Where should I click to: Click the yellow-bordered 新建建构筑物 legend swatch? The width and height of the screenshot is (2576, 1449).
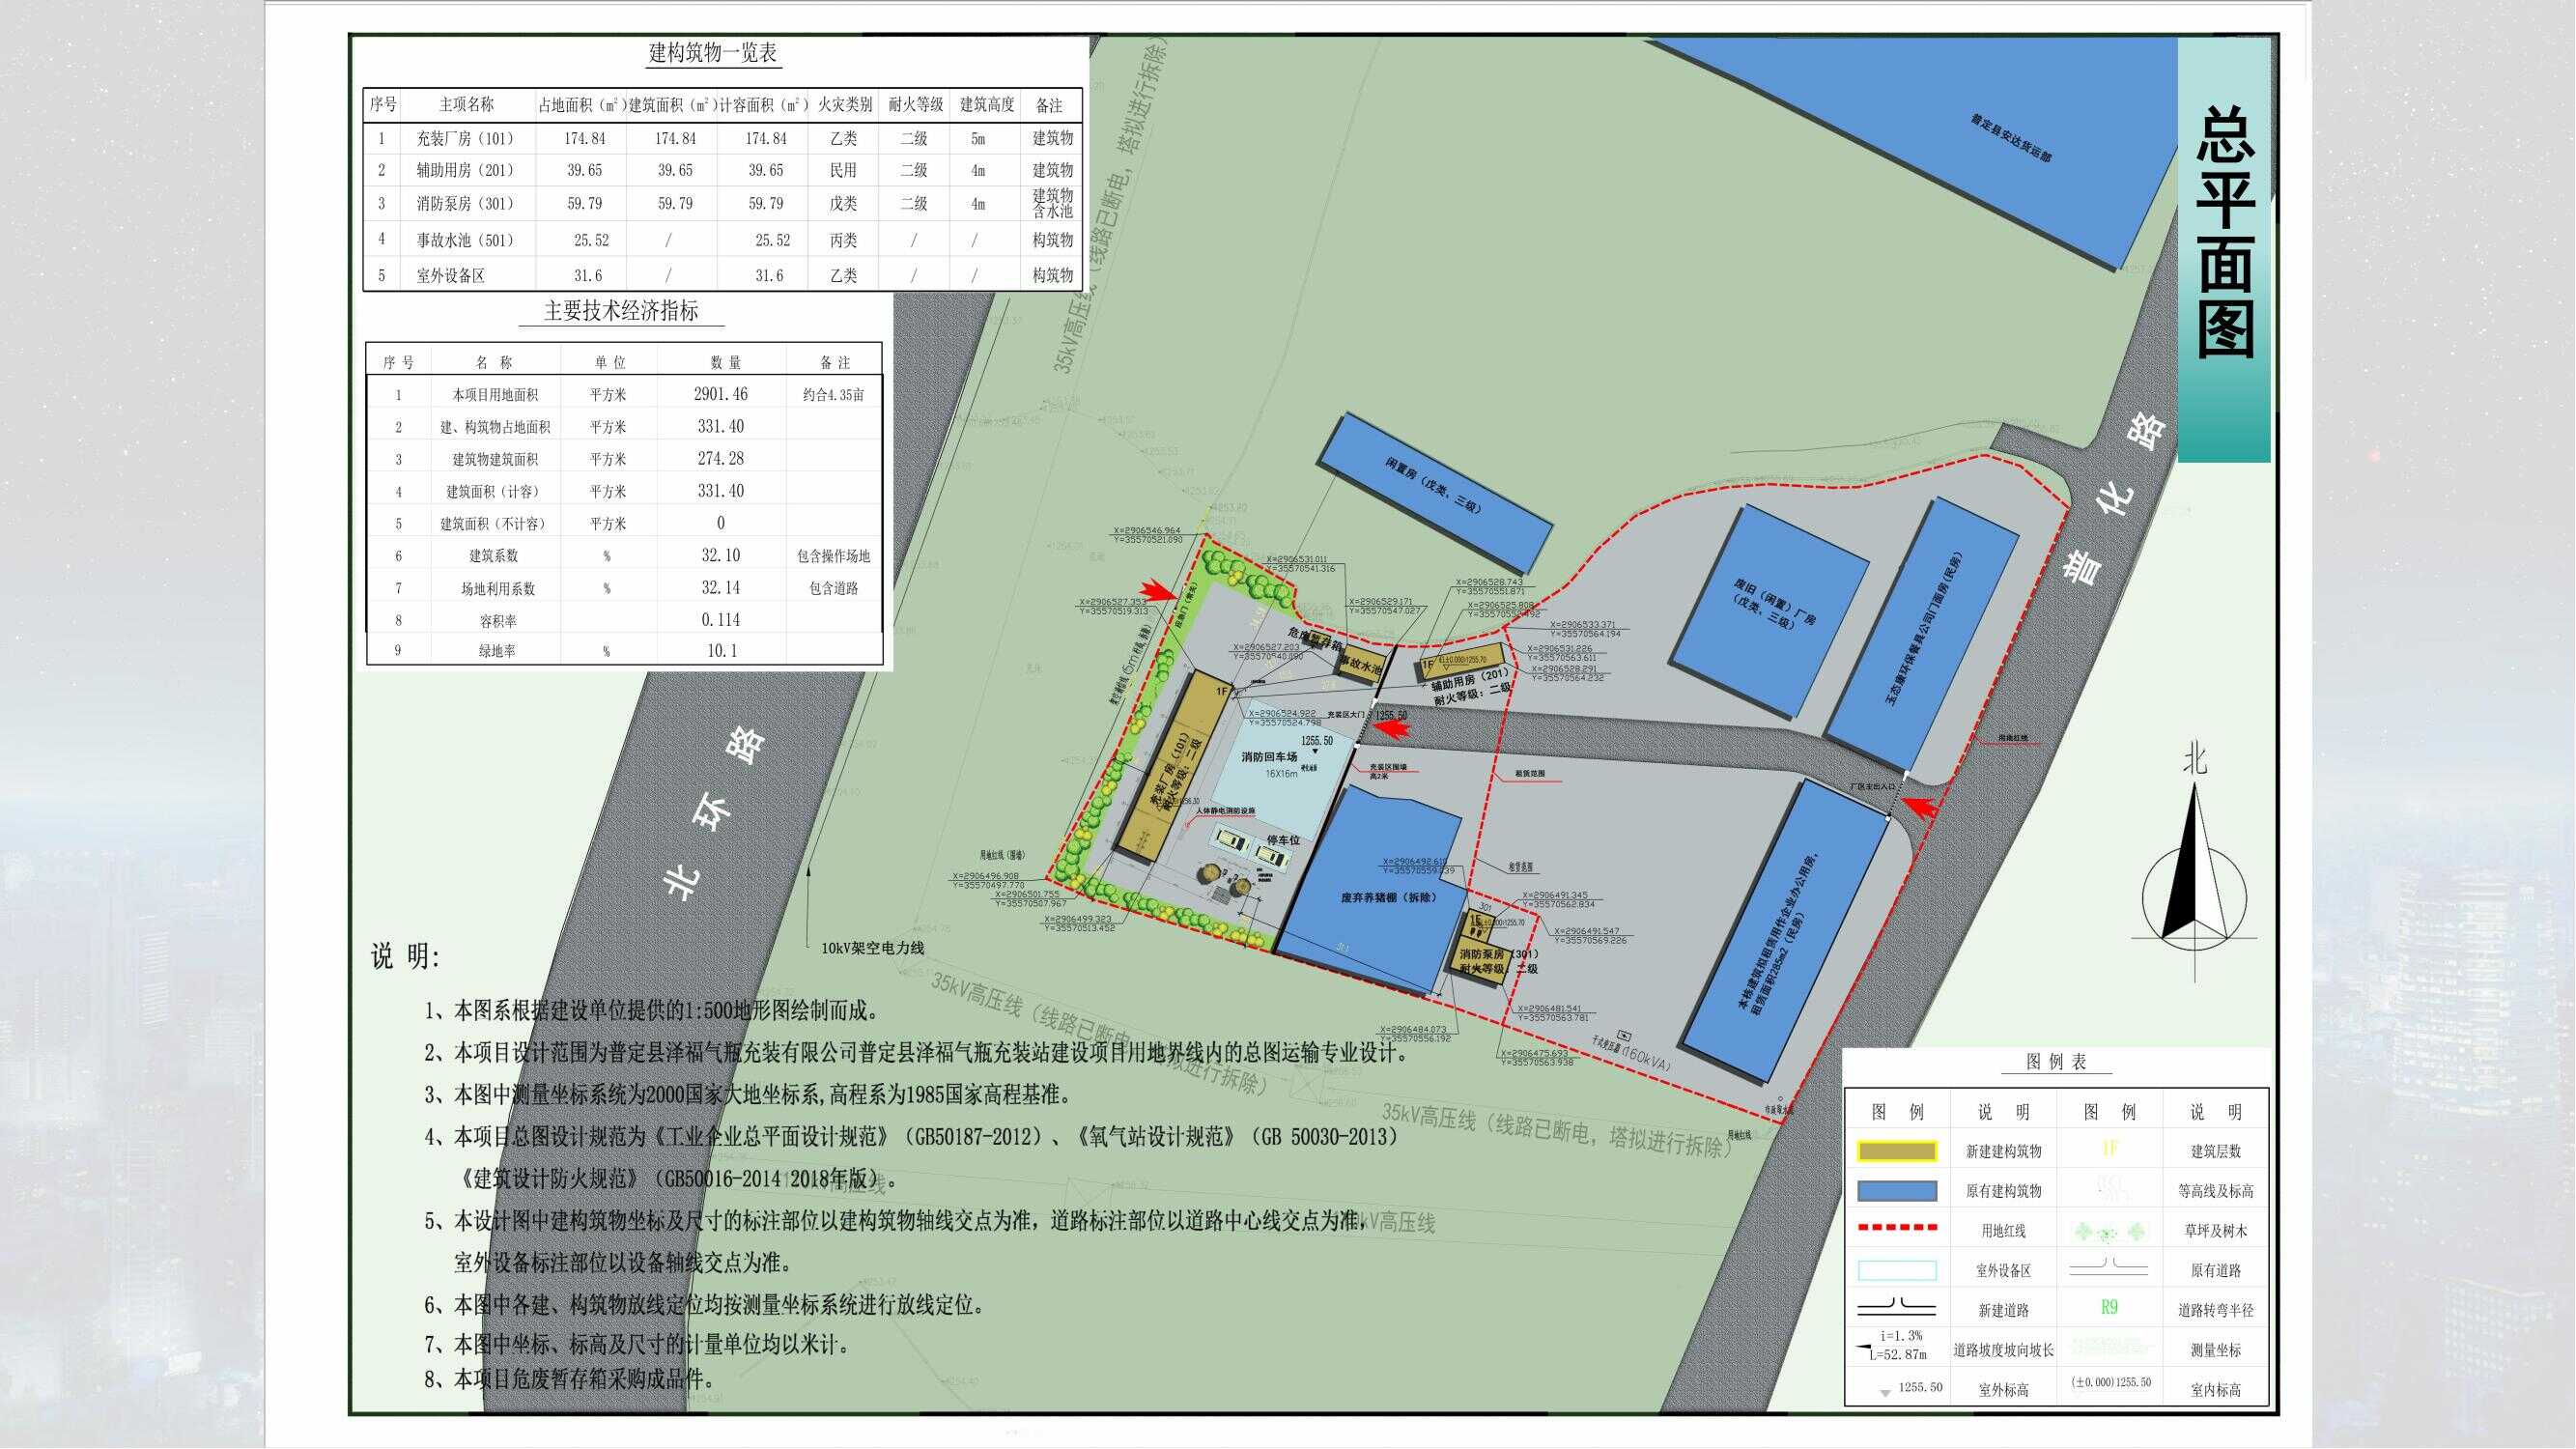point(1896,1151)
